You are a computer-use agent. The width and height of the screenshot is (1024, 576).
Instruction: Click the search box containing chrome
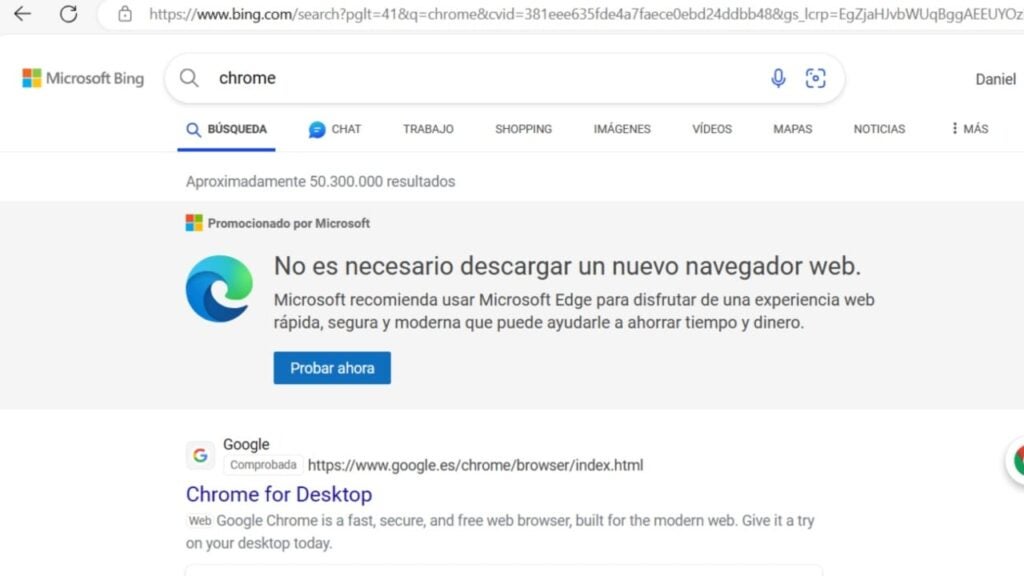(x=480, y=78)
